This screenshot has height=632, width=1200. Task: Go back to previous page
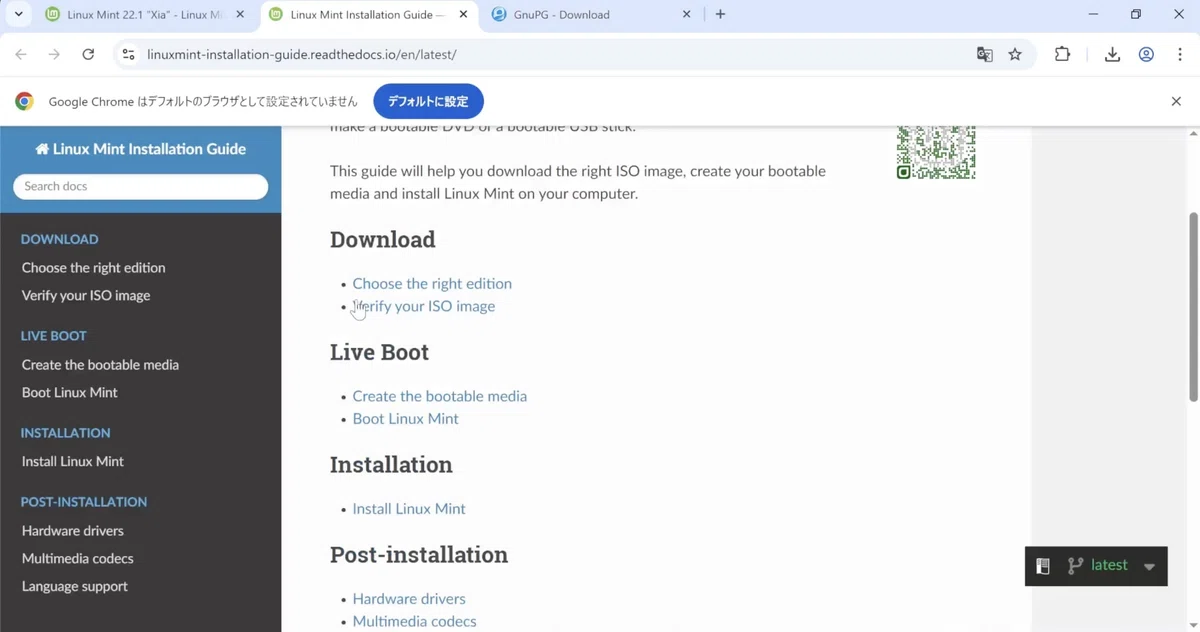click(x=21, y=55)
